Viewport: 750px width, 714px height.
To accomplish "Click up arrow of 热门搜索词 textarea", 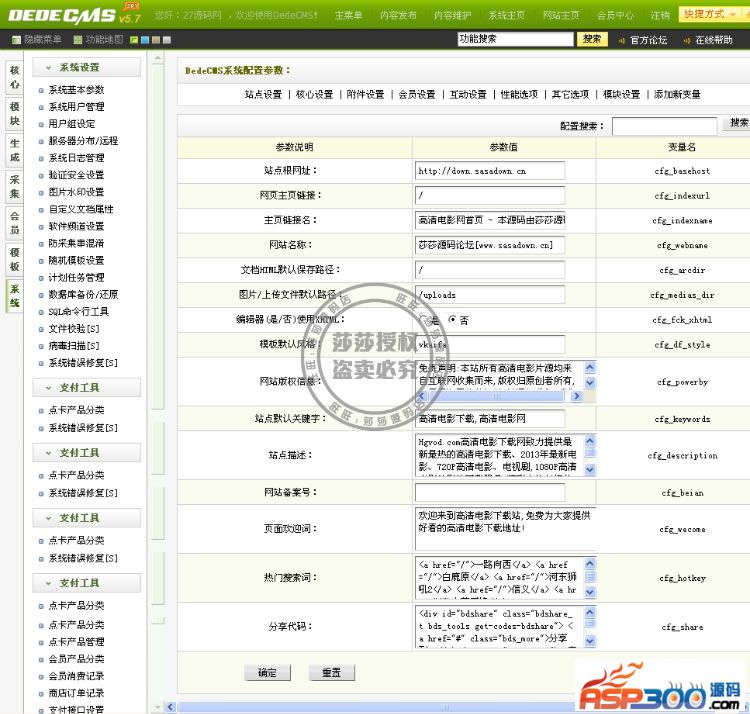I will [x=590, y=563].
